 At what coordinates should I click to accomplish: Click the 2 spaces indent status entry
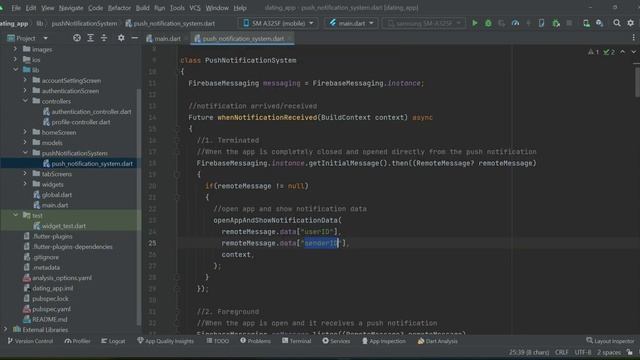tap(609, 352)
